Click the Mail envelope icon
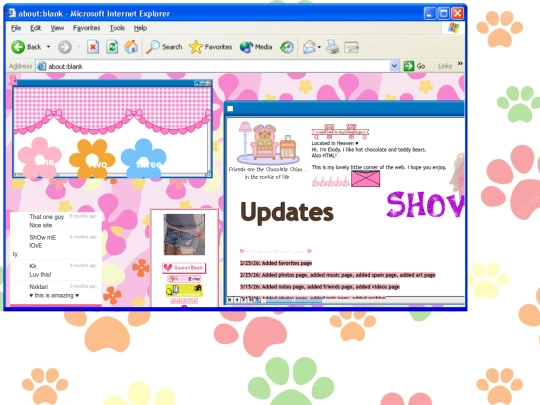The width and height of the screenshot is (540, 405). pos(309,47)
